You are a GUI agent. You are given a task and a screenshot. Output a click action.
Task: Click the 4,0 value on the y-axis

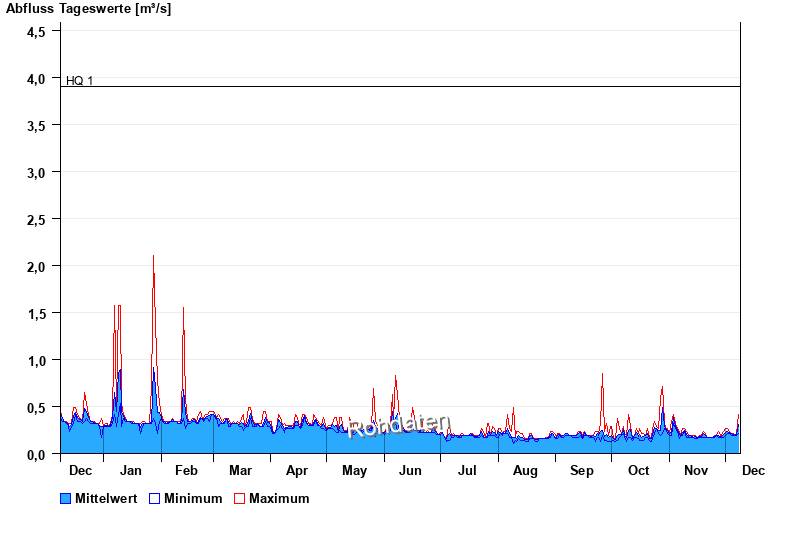point(36,78)
